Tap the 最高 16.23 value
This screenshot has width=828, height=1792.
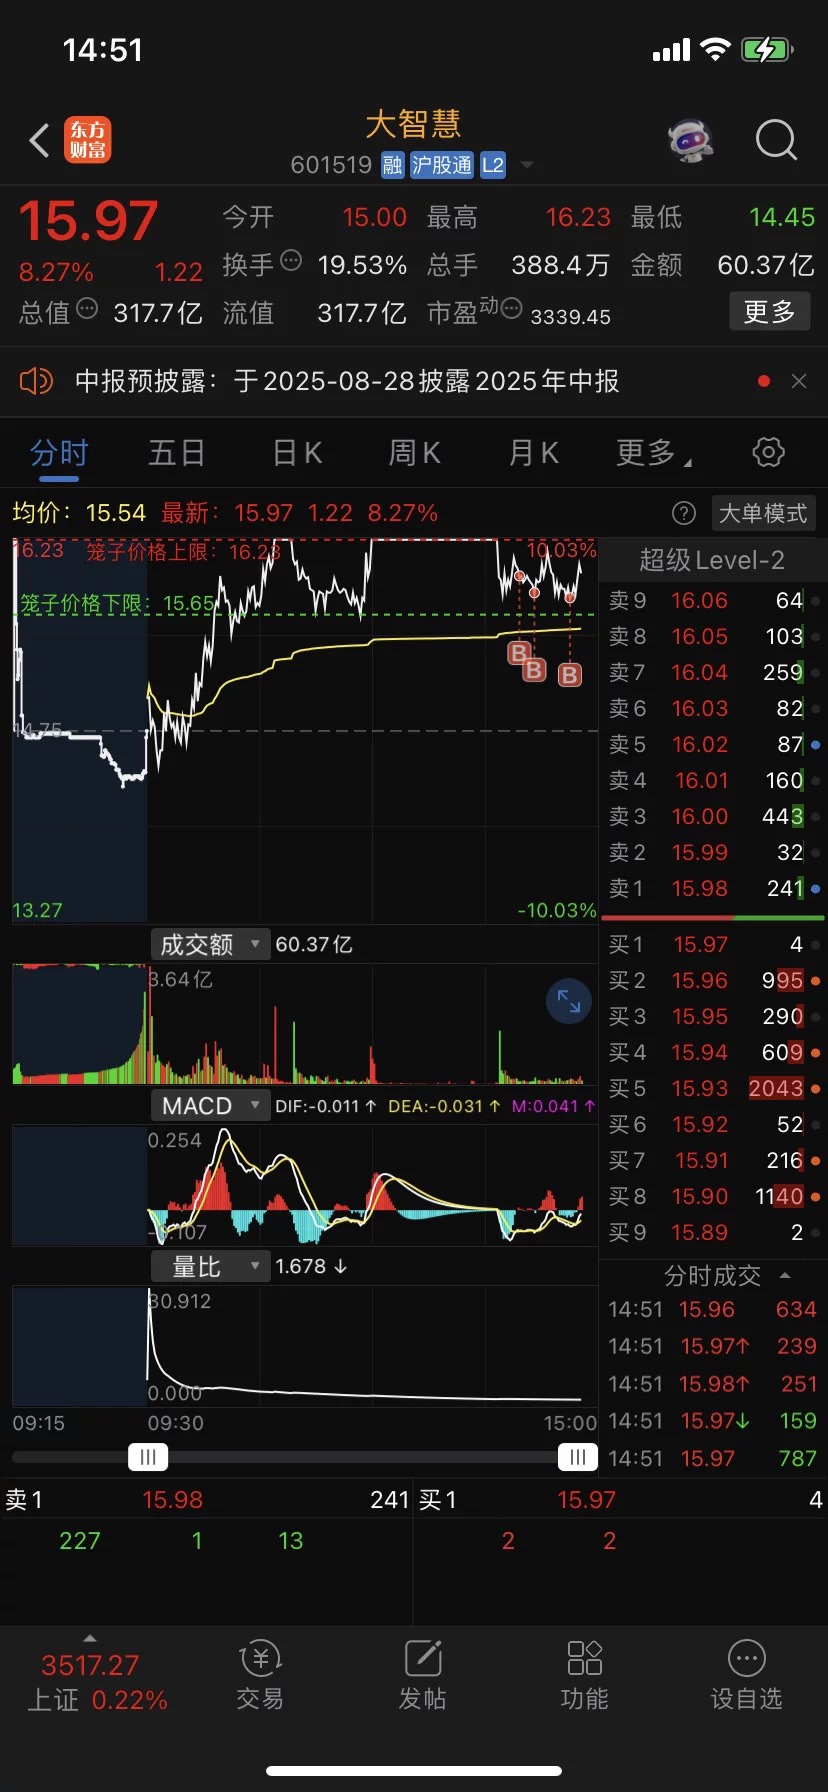tap(578, 217)
